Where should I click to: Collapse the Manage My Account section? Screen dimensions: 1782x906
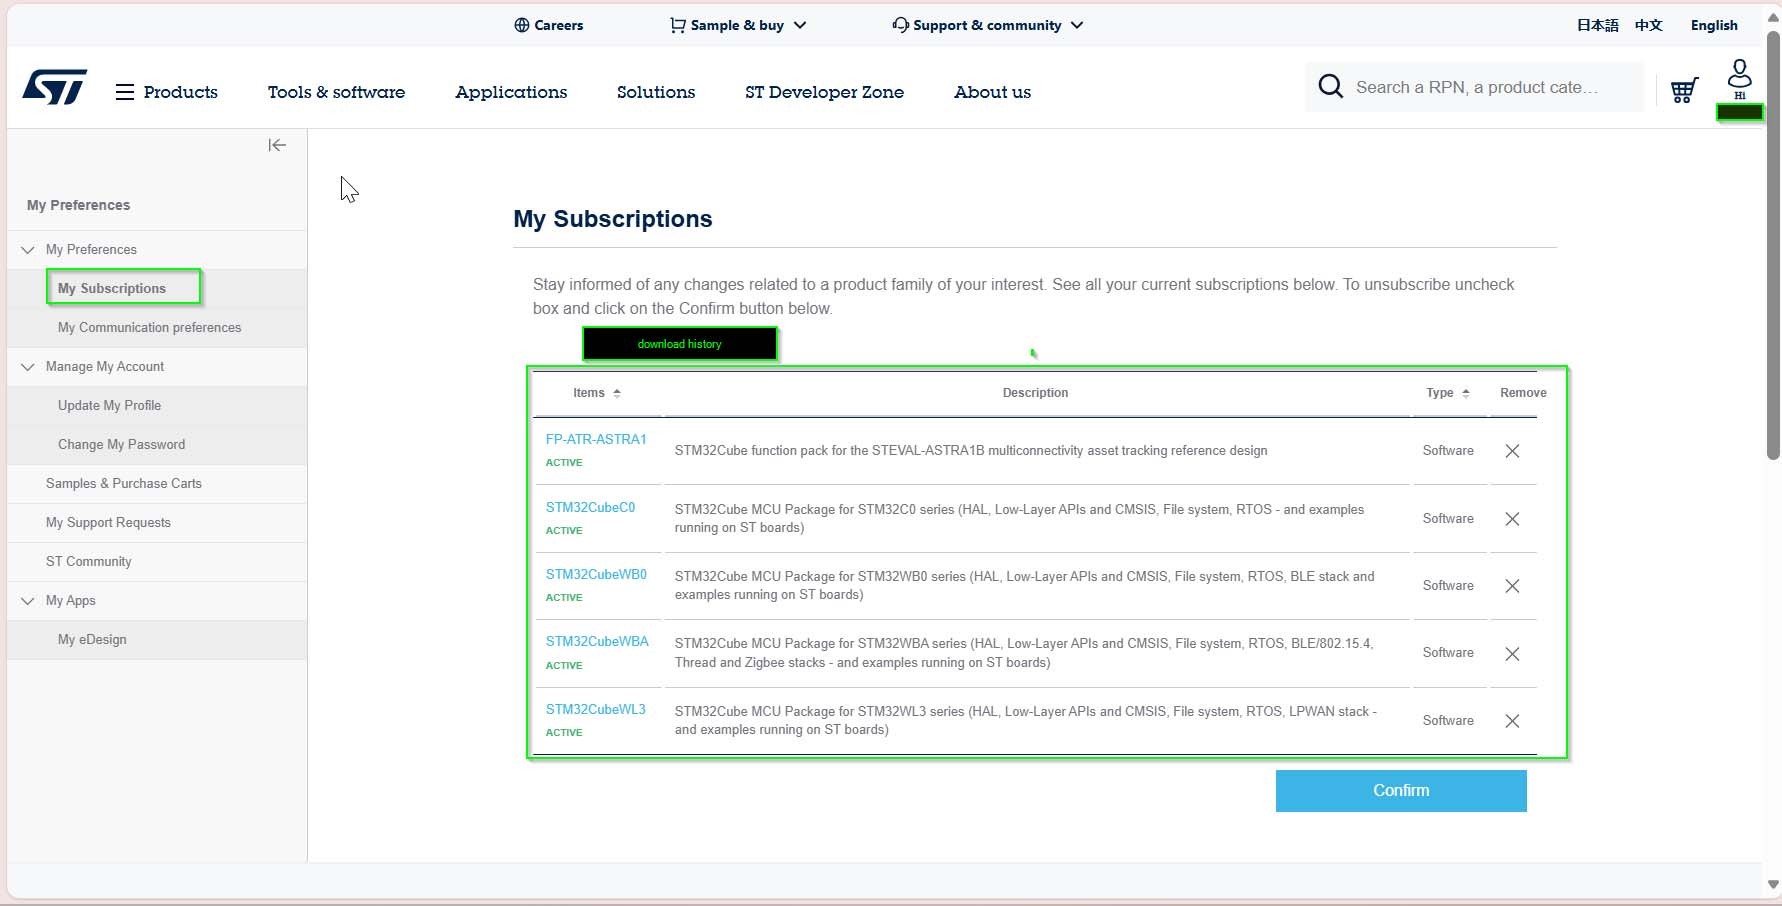click(x=28, y=367)
